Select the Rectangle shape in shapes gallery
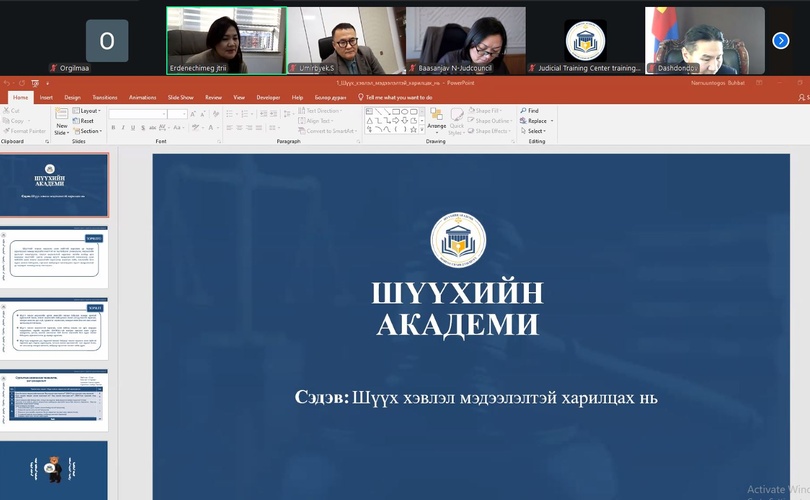Viewport: 810px width, 500px height. (396, 111)
